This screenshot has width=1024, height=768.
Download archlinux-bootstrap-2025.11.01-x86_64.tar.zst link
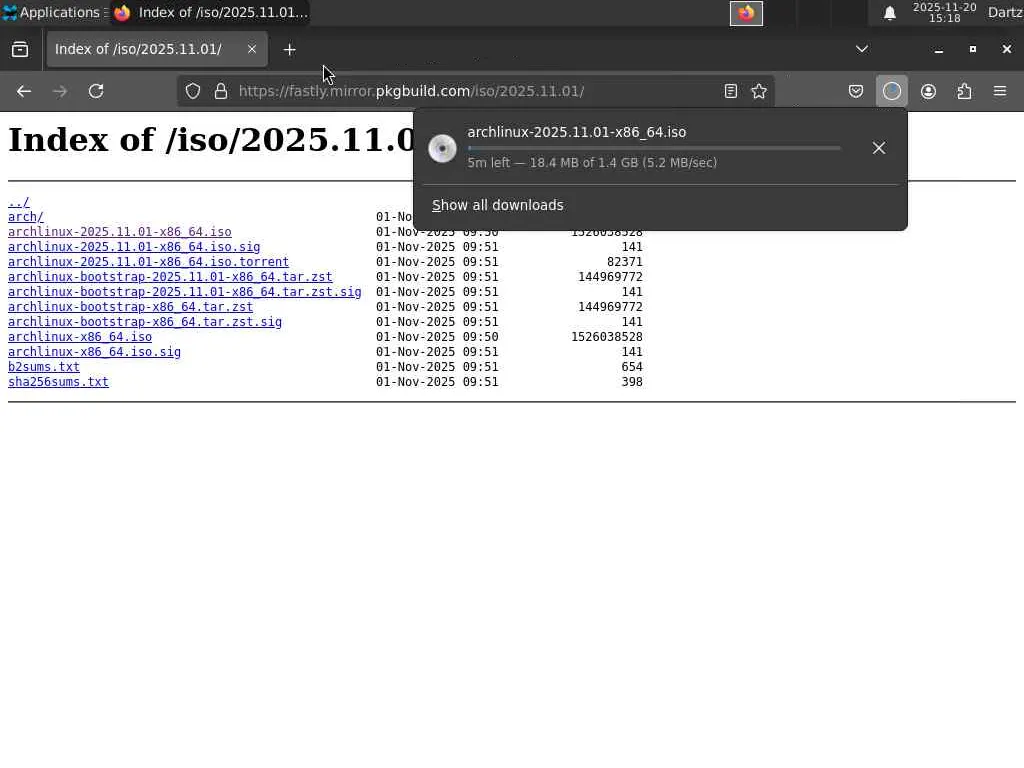point(170,277)
